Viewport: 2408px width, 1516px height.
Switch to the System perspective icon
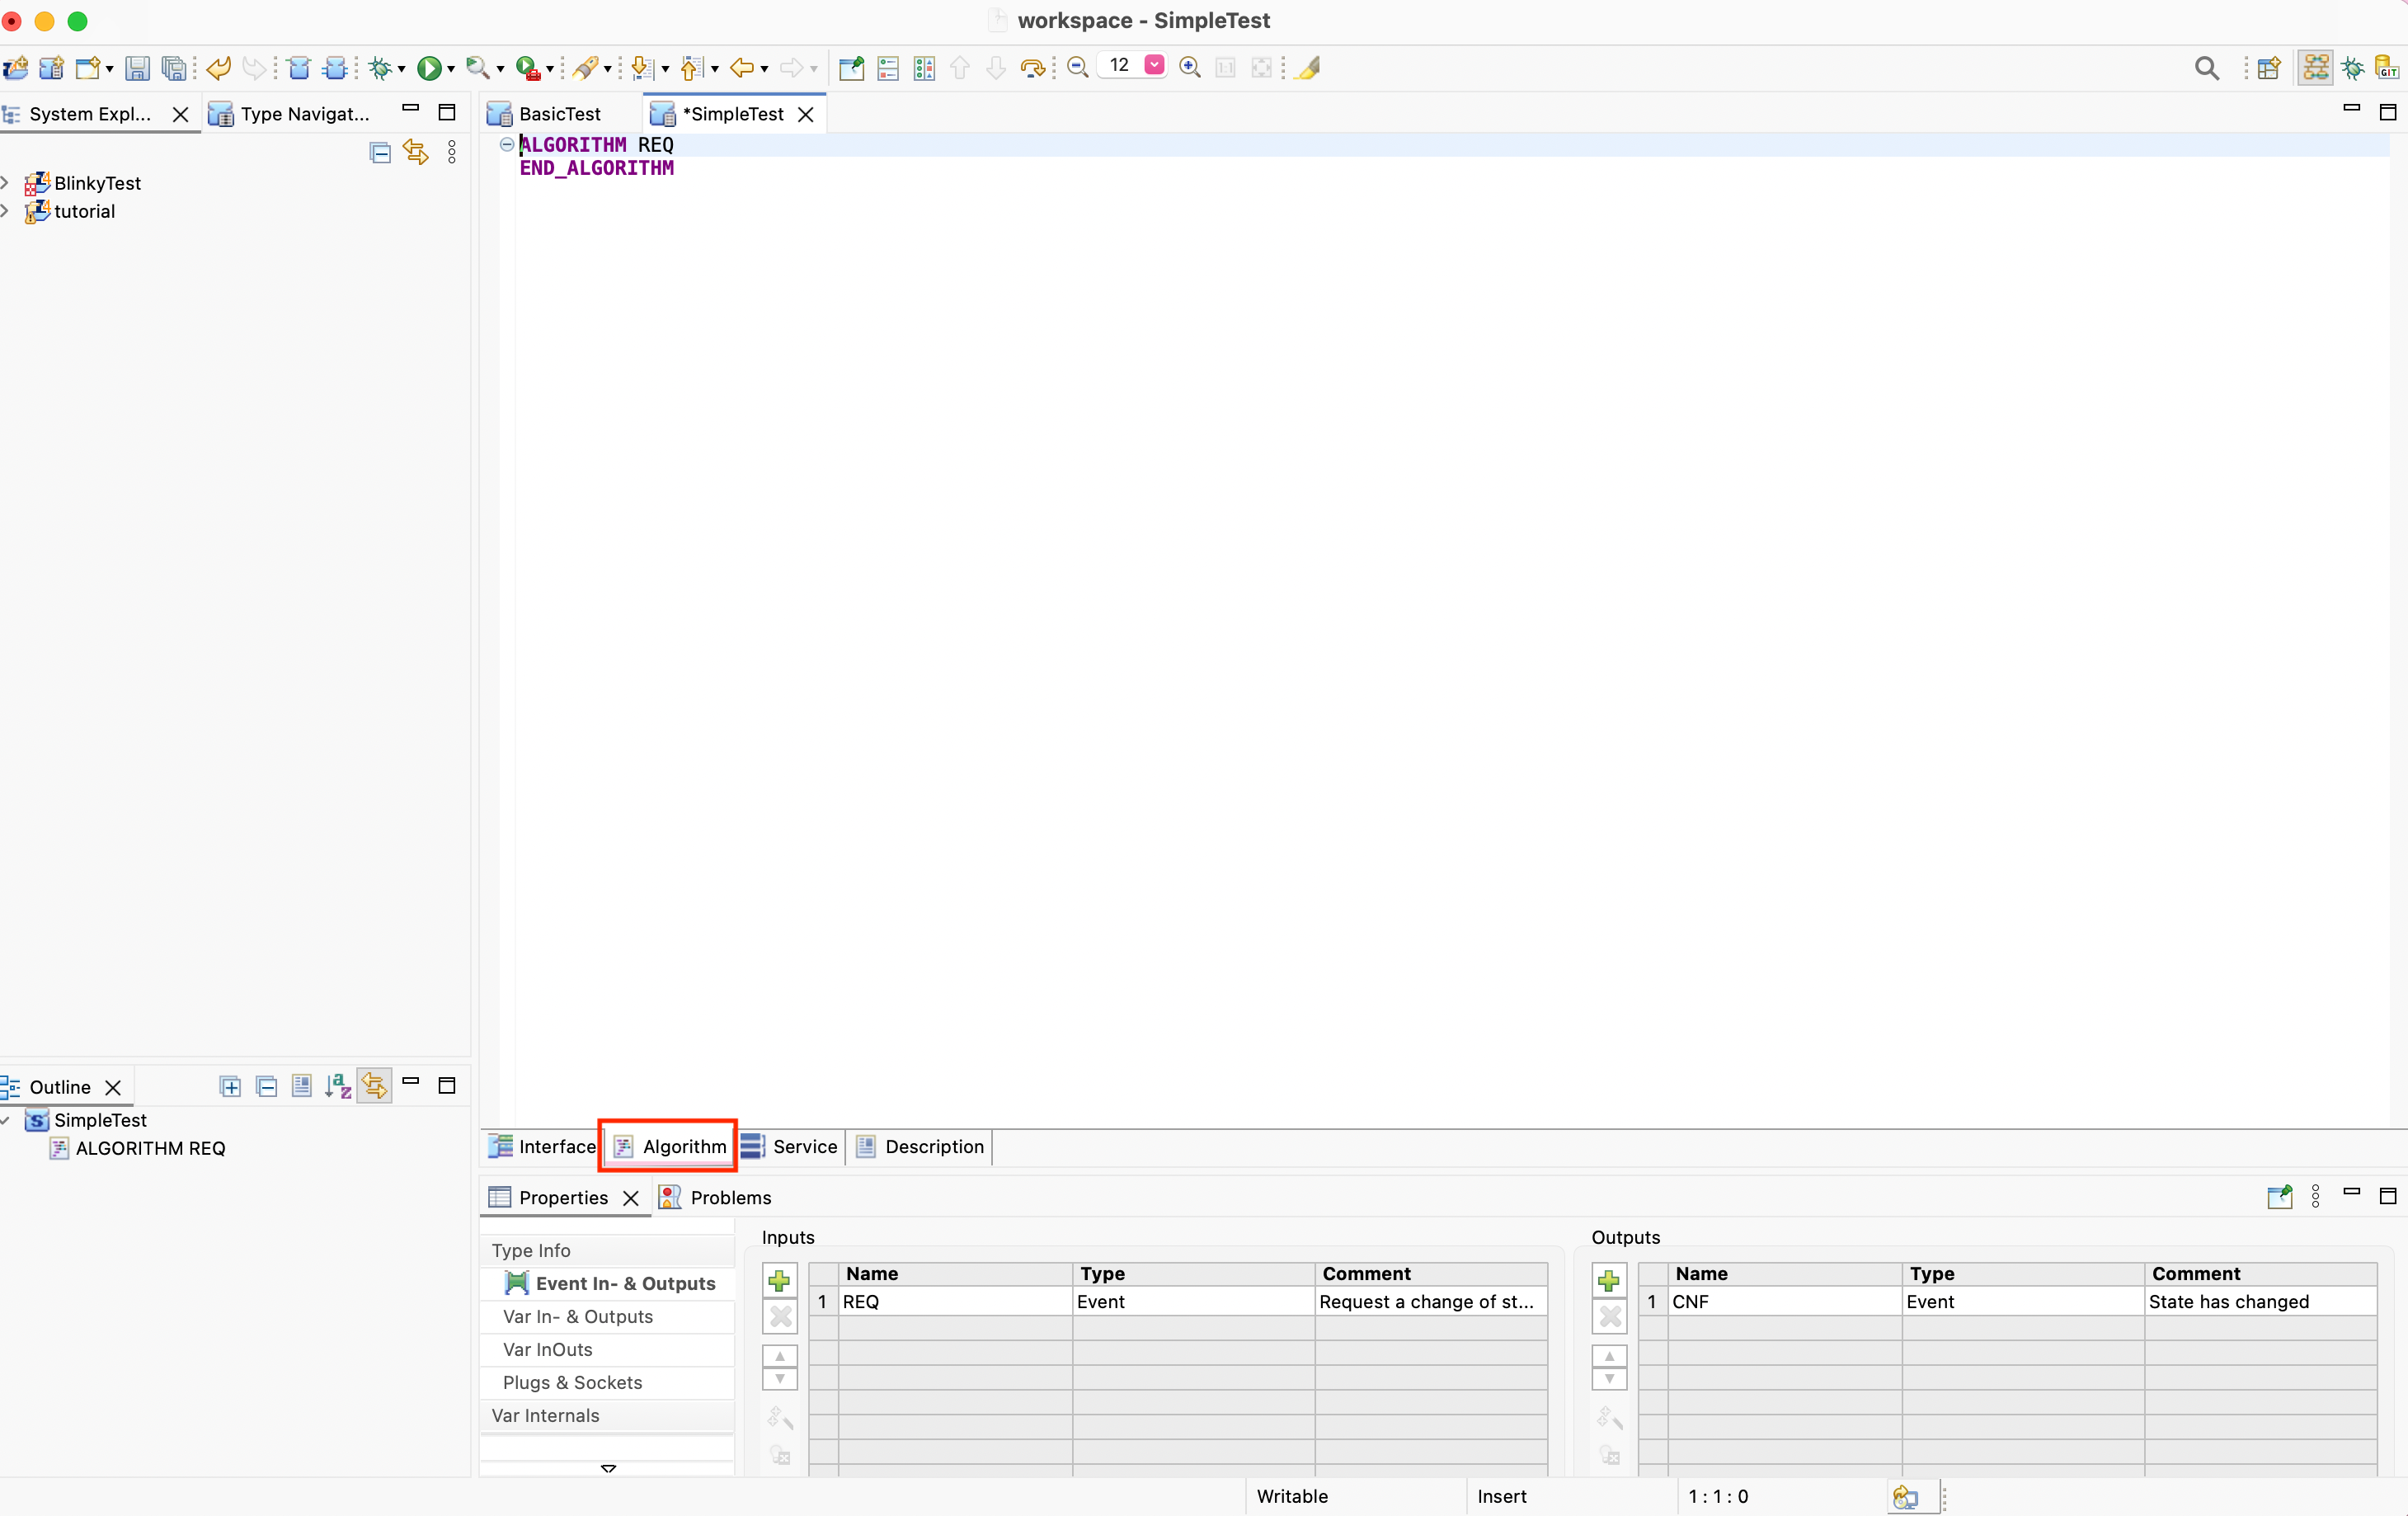pyautogui.click(x=2316, y=68)
